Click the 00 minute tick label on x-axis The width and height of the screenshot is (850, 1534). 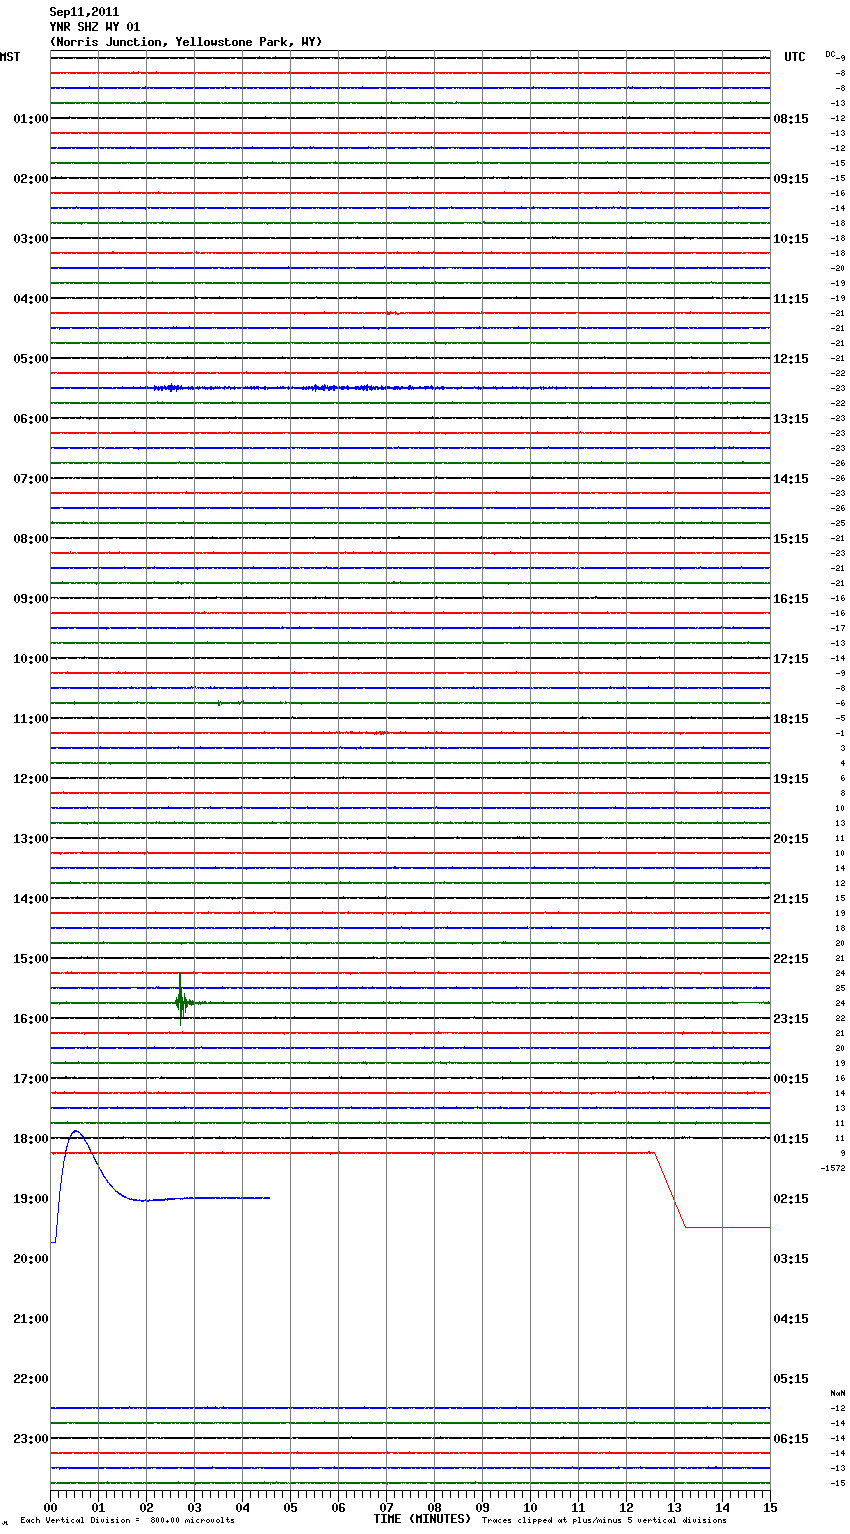point(50,1507)
